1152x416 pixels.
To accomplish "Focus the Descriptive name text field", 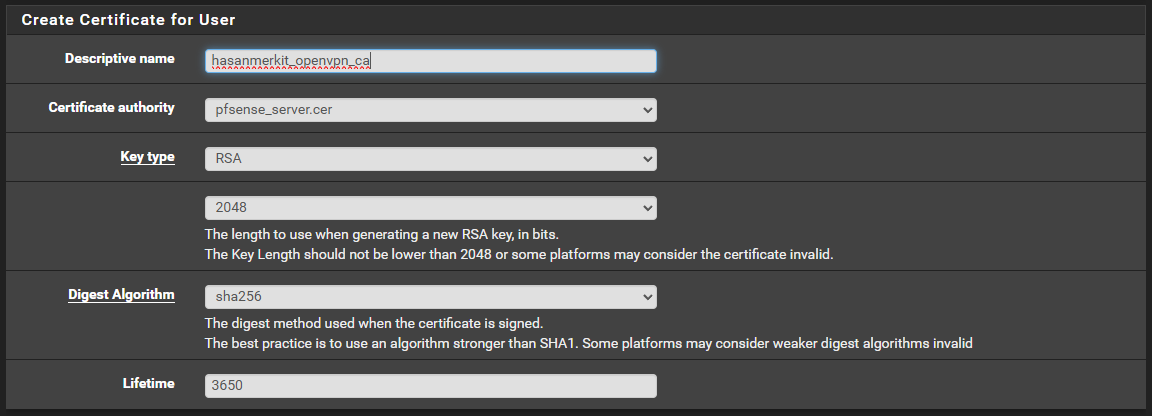I will pyautogui.click(x=431, y=61).
